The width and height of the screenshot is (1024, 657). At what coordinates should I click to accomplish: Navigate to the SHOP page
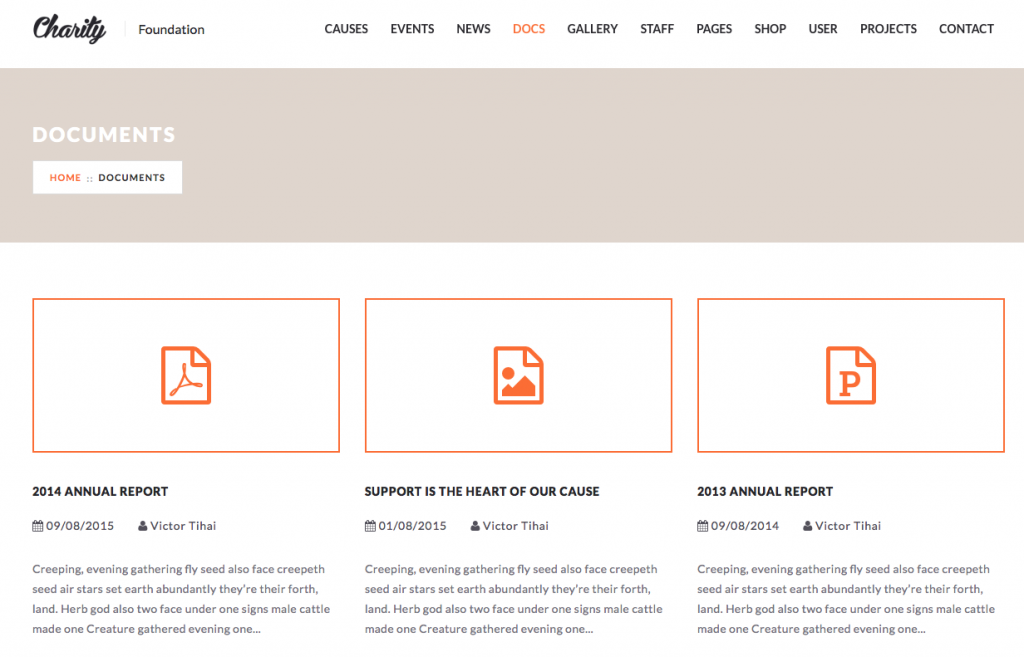(x=770, y=29)
